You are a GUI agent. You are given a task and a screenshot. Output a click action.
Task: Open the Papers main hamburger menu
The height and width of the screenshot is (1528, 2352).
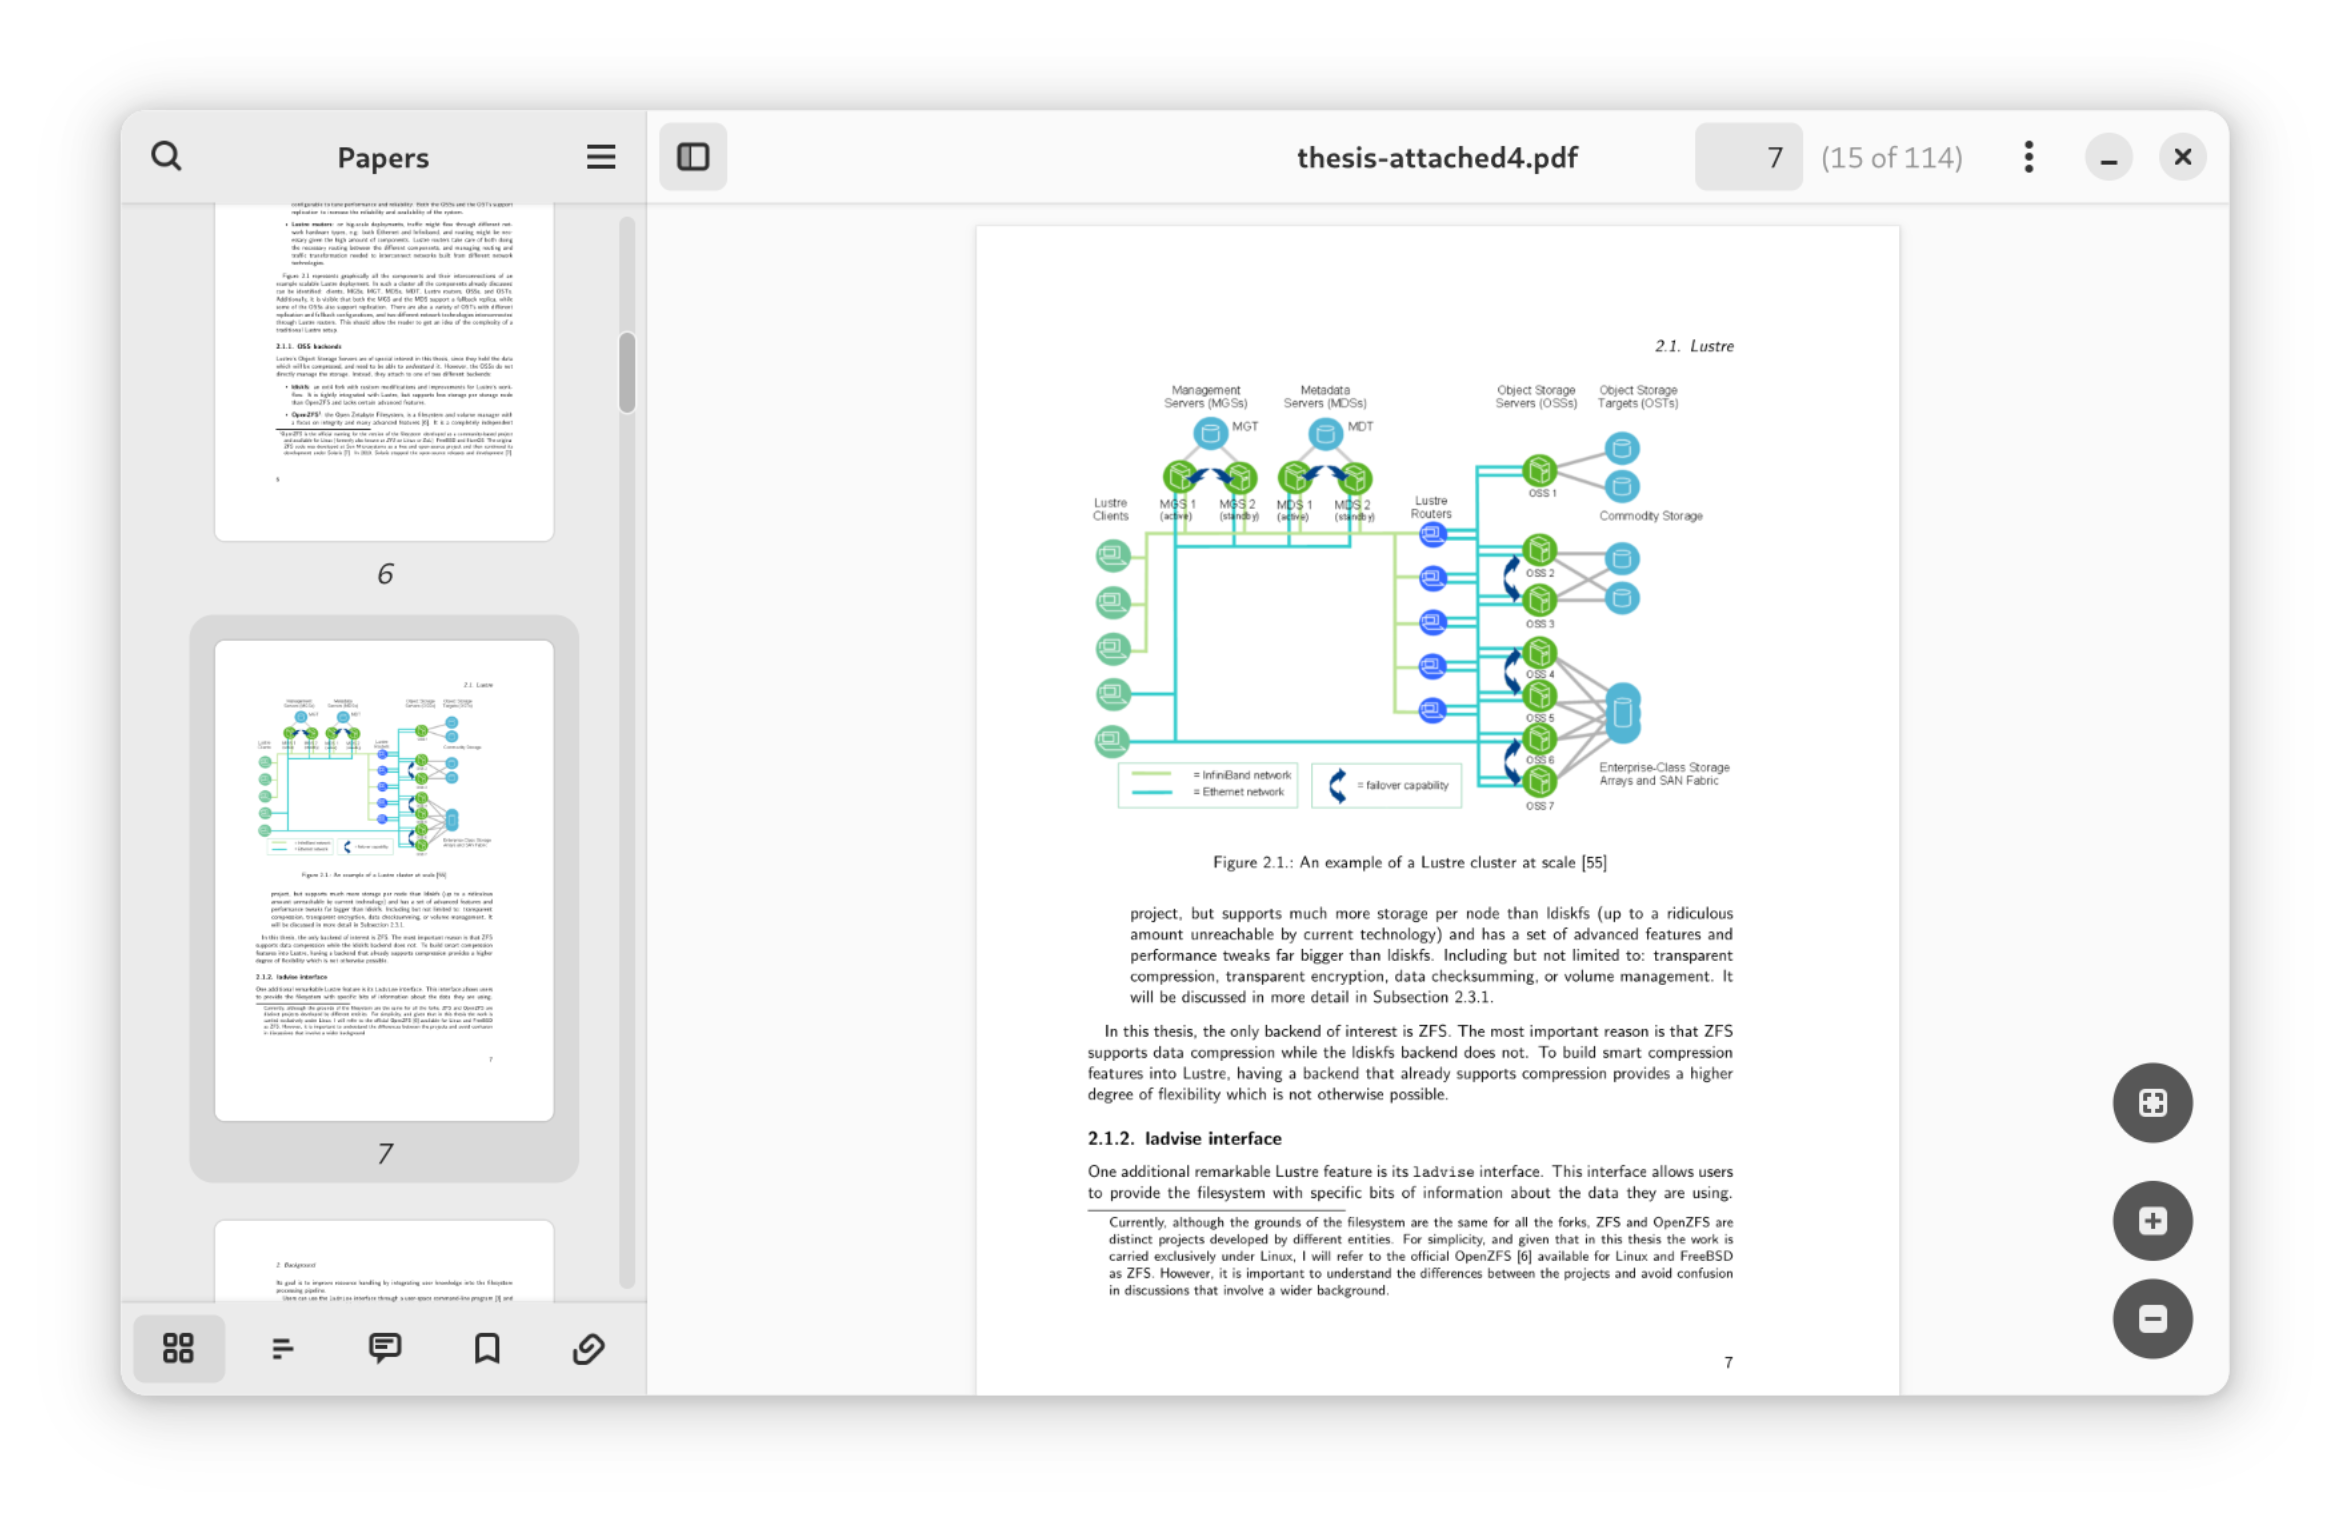click(x=600, y=157)
